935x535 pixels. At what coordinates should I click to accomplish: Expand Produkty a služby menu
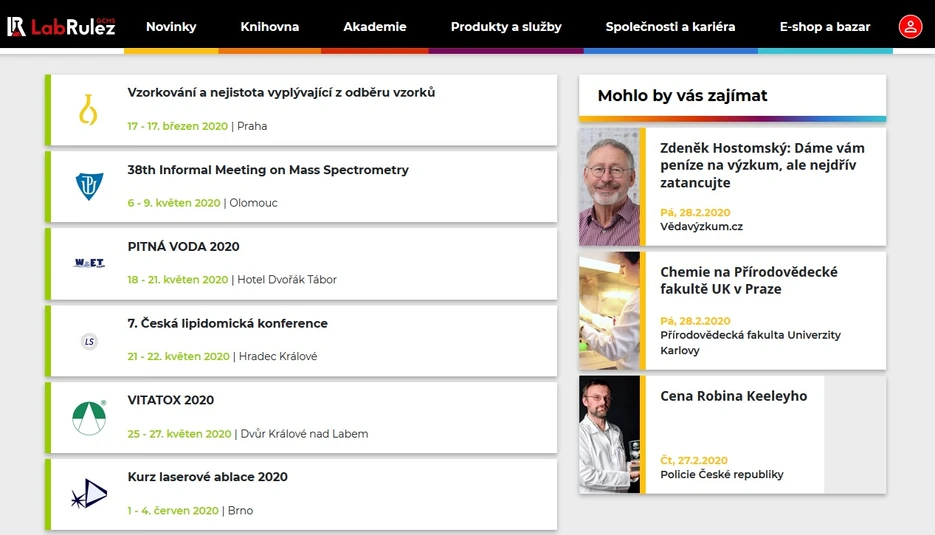pos(506,27)
